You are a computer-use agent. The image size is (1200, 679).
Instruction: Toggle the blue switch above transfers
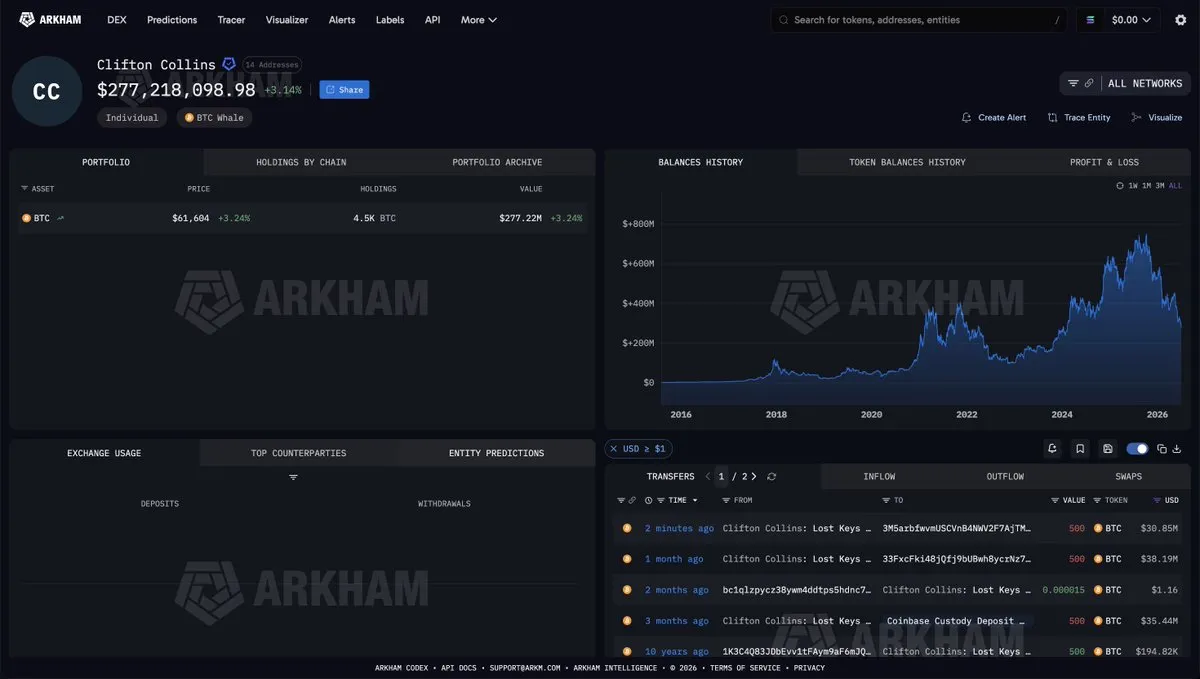point(1137,449)
